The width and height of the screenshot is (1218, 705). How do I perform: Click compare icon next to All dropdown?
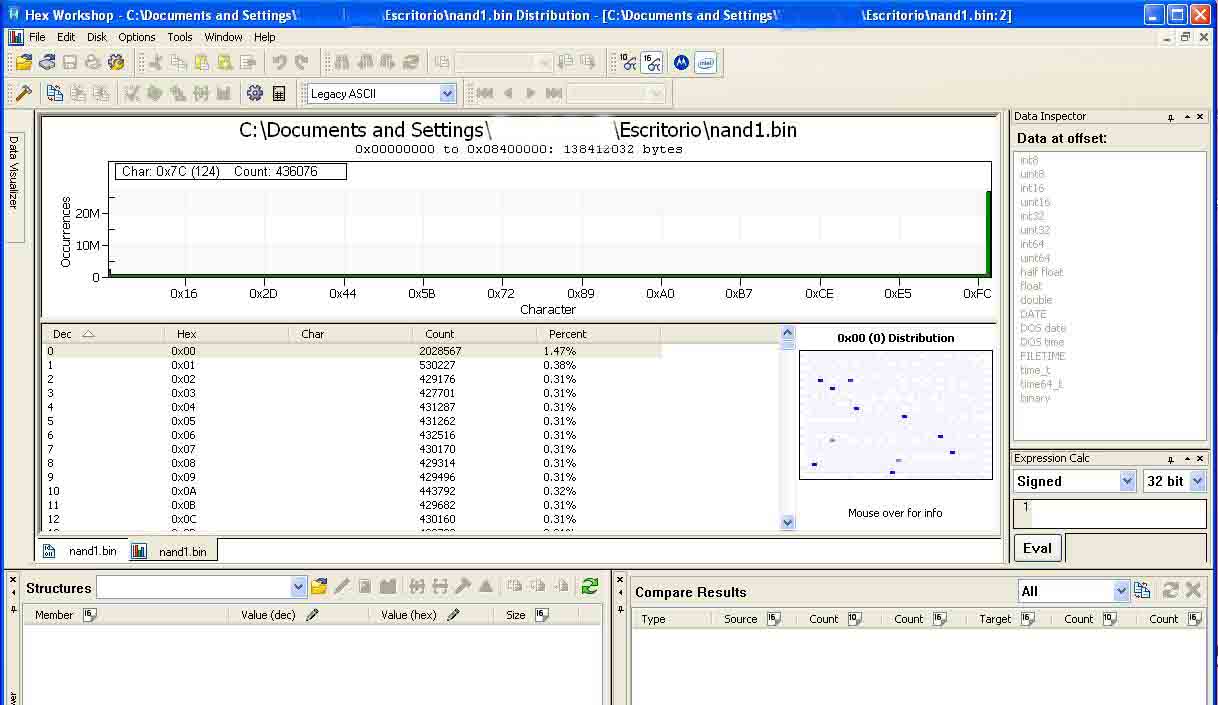pyautogui.click(x=1142, y=591)
